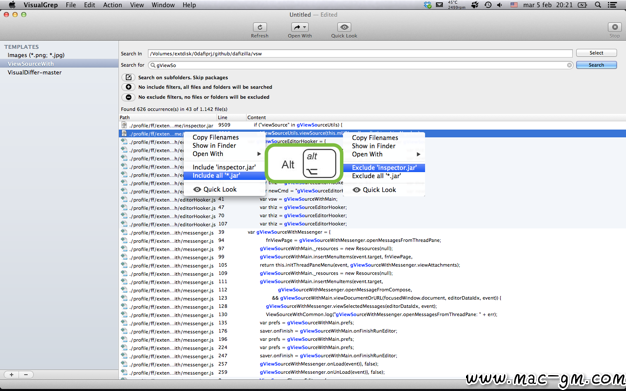Image resolution: width=626 pixels, height=391 pixels.
Task: Choose Exclude all '*.jar' in right context menu
Action: (384, 176)
